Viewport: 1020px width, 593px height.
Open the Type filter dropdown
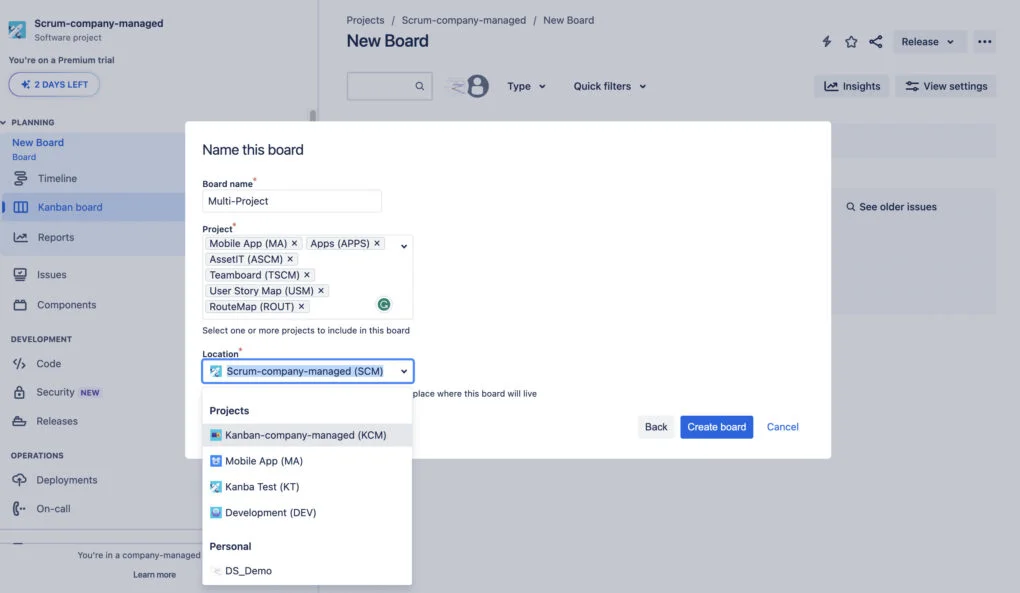point(526,86)
